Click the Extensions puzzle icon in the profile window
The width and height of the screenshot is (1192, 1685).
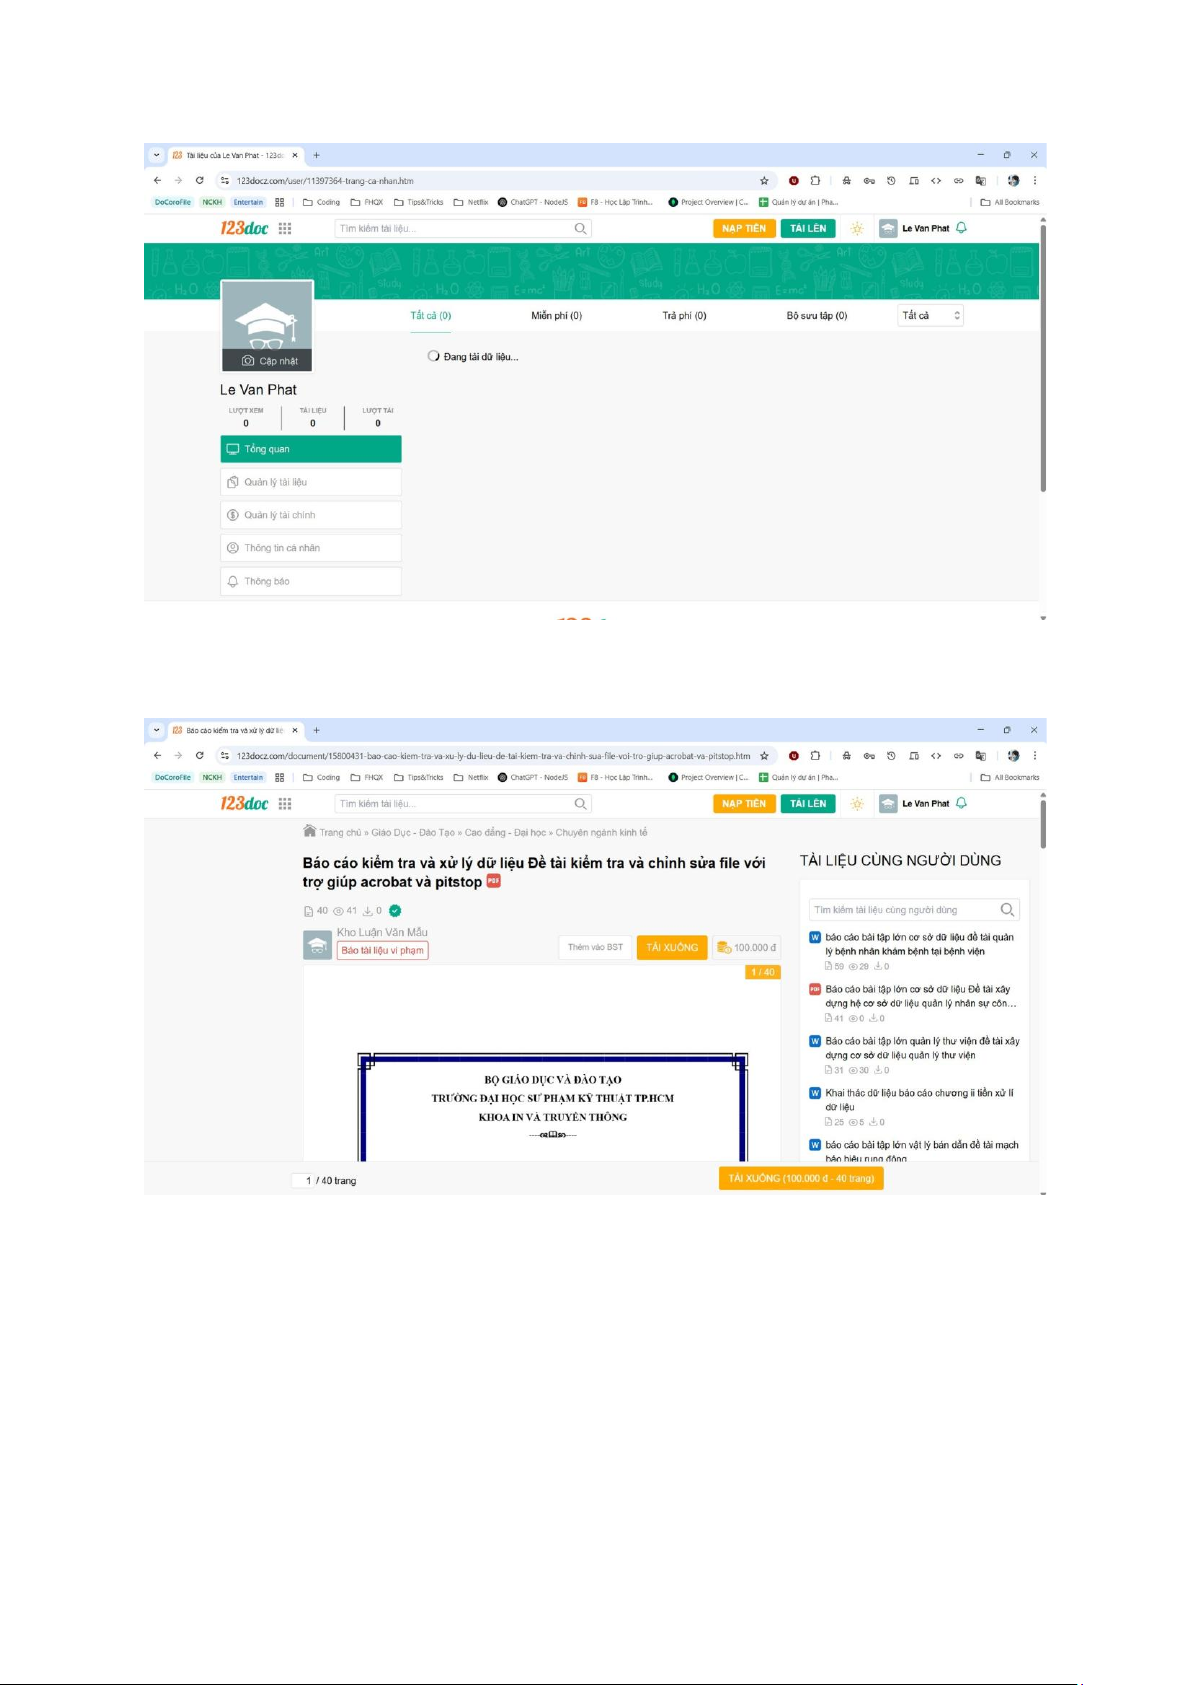point(815,181)
